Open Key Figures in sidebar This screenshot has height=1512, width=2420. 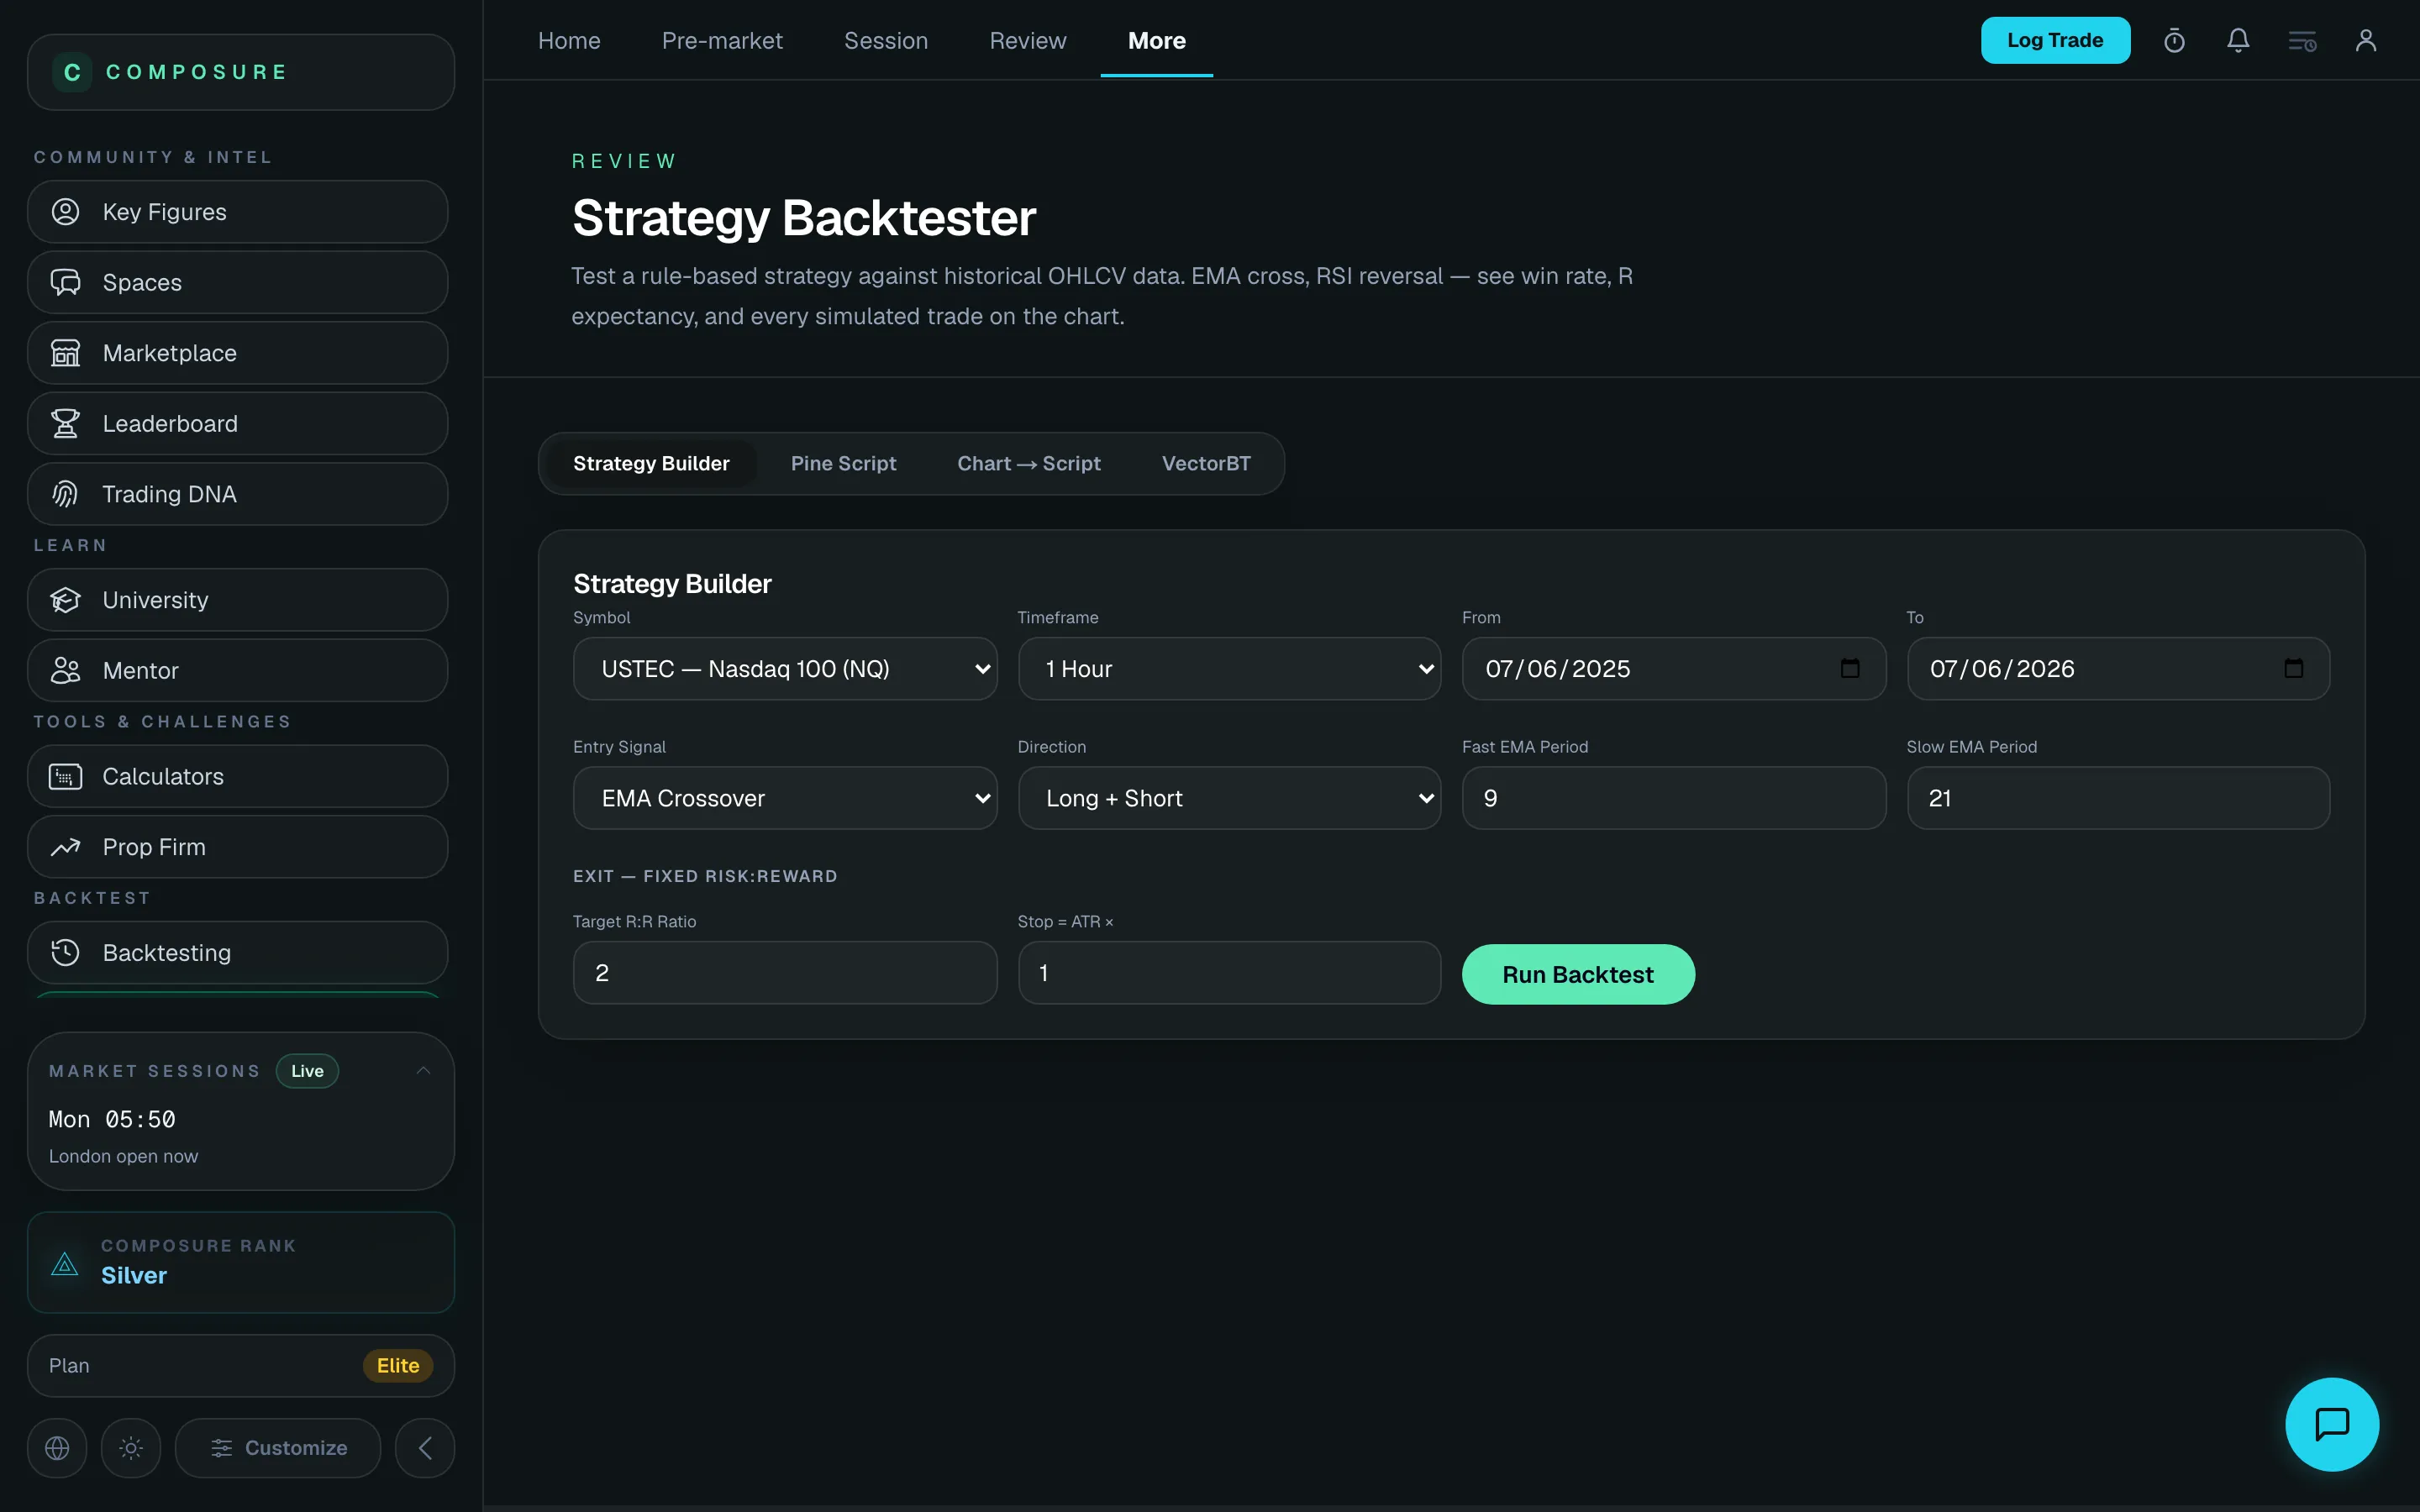[x=237, y=212]
